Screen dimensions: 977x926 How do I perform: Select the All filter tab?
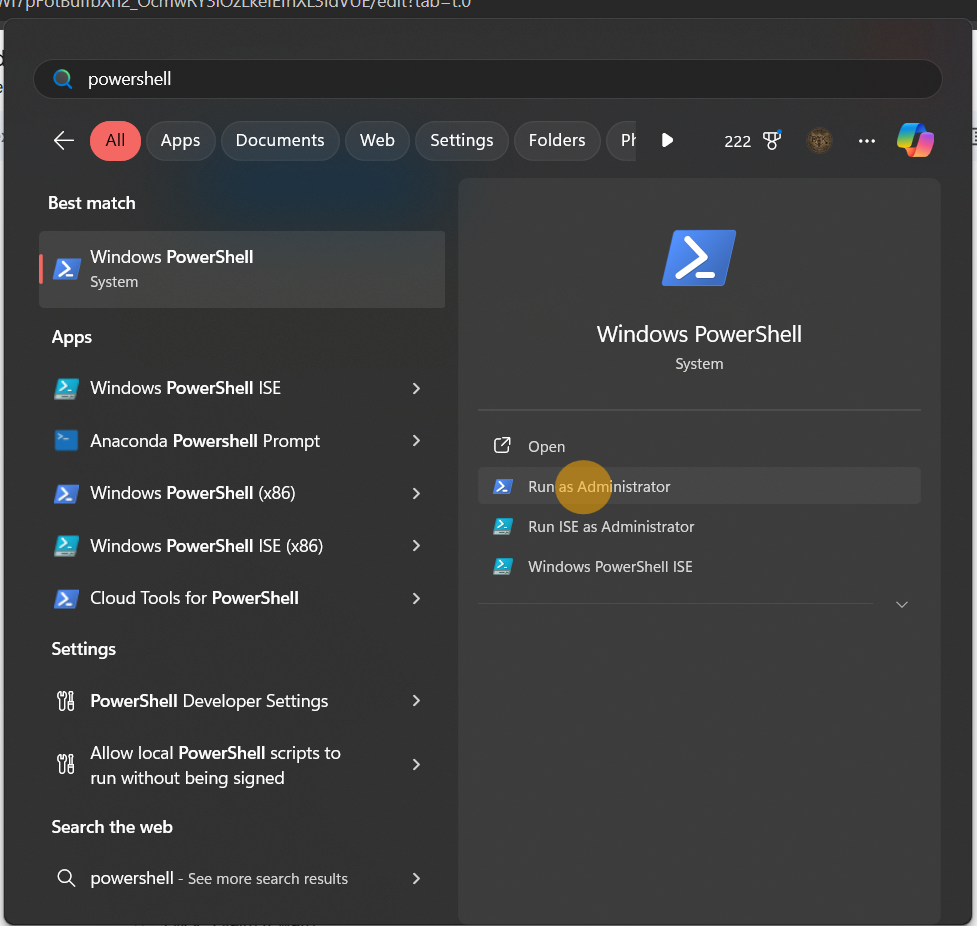(115, 141)
